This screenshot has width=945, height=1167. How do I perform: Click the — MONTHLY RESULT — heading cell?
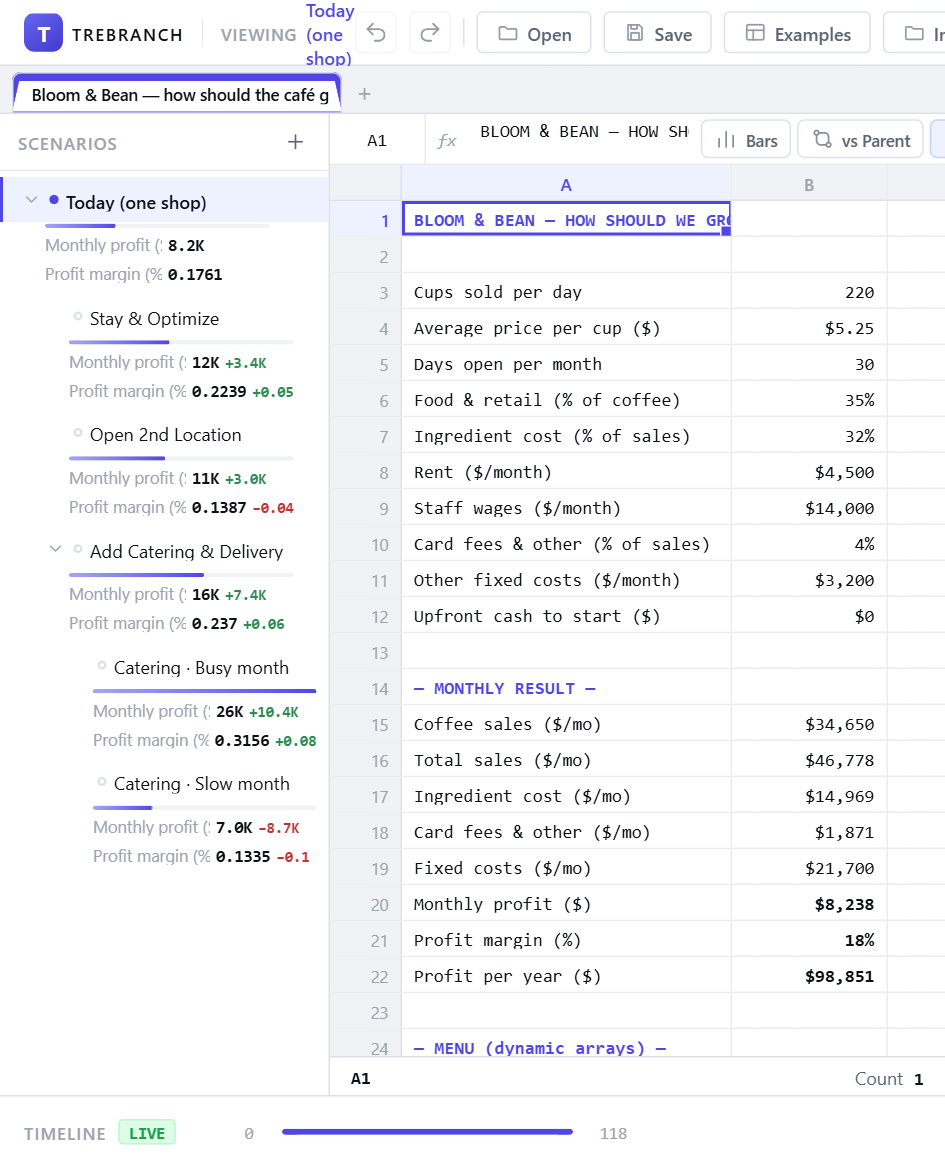tap(566, 688)
